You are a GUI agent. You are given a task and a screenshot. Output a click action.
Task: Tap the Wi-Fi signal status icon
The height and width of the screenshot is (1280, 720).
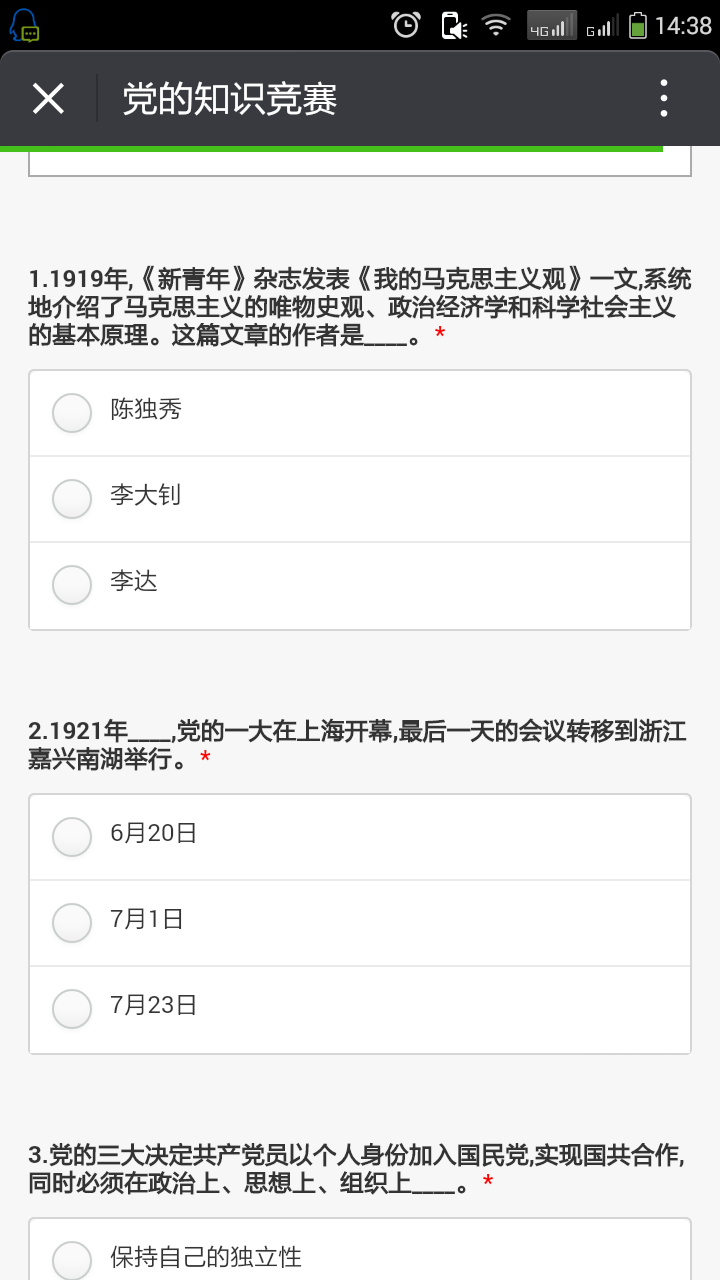[496, 25]
